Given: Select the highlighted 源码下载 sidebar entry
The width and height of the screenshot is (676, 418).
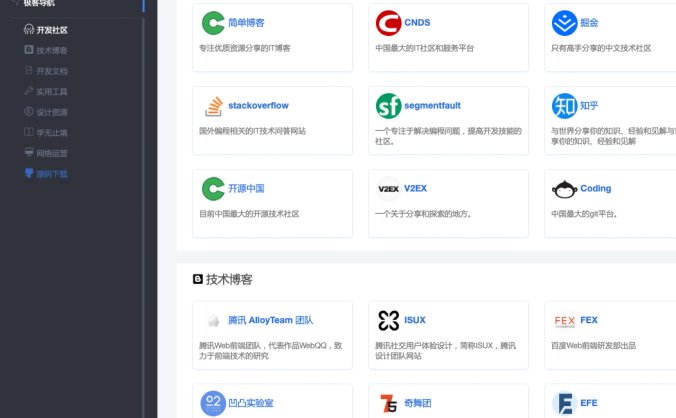Looking at the screenshot, I should pyautogui.click(x=46, y=174).
